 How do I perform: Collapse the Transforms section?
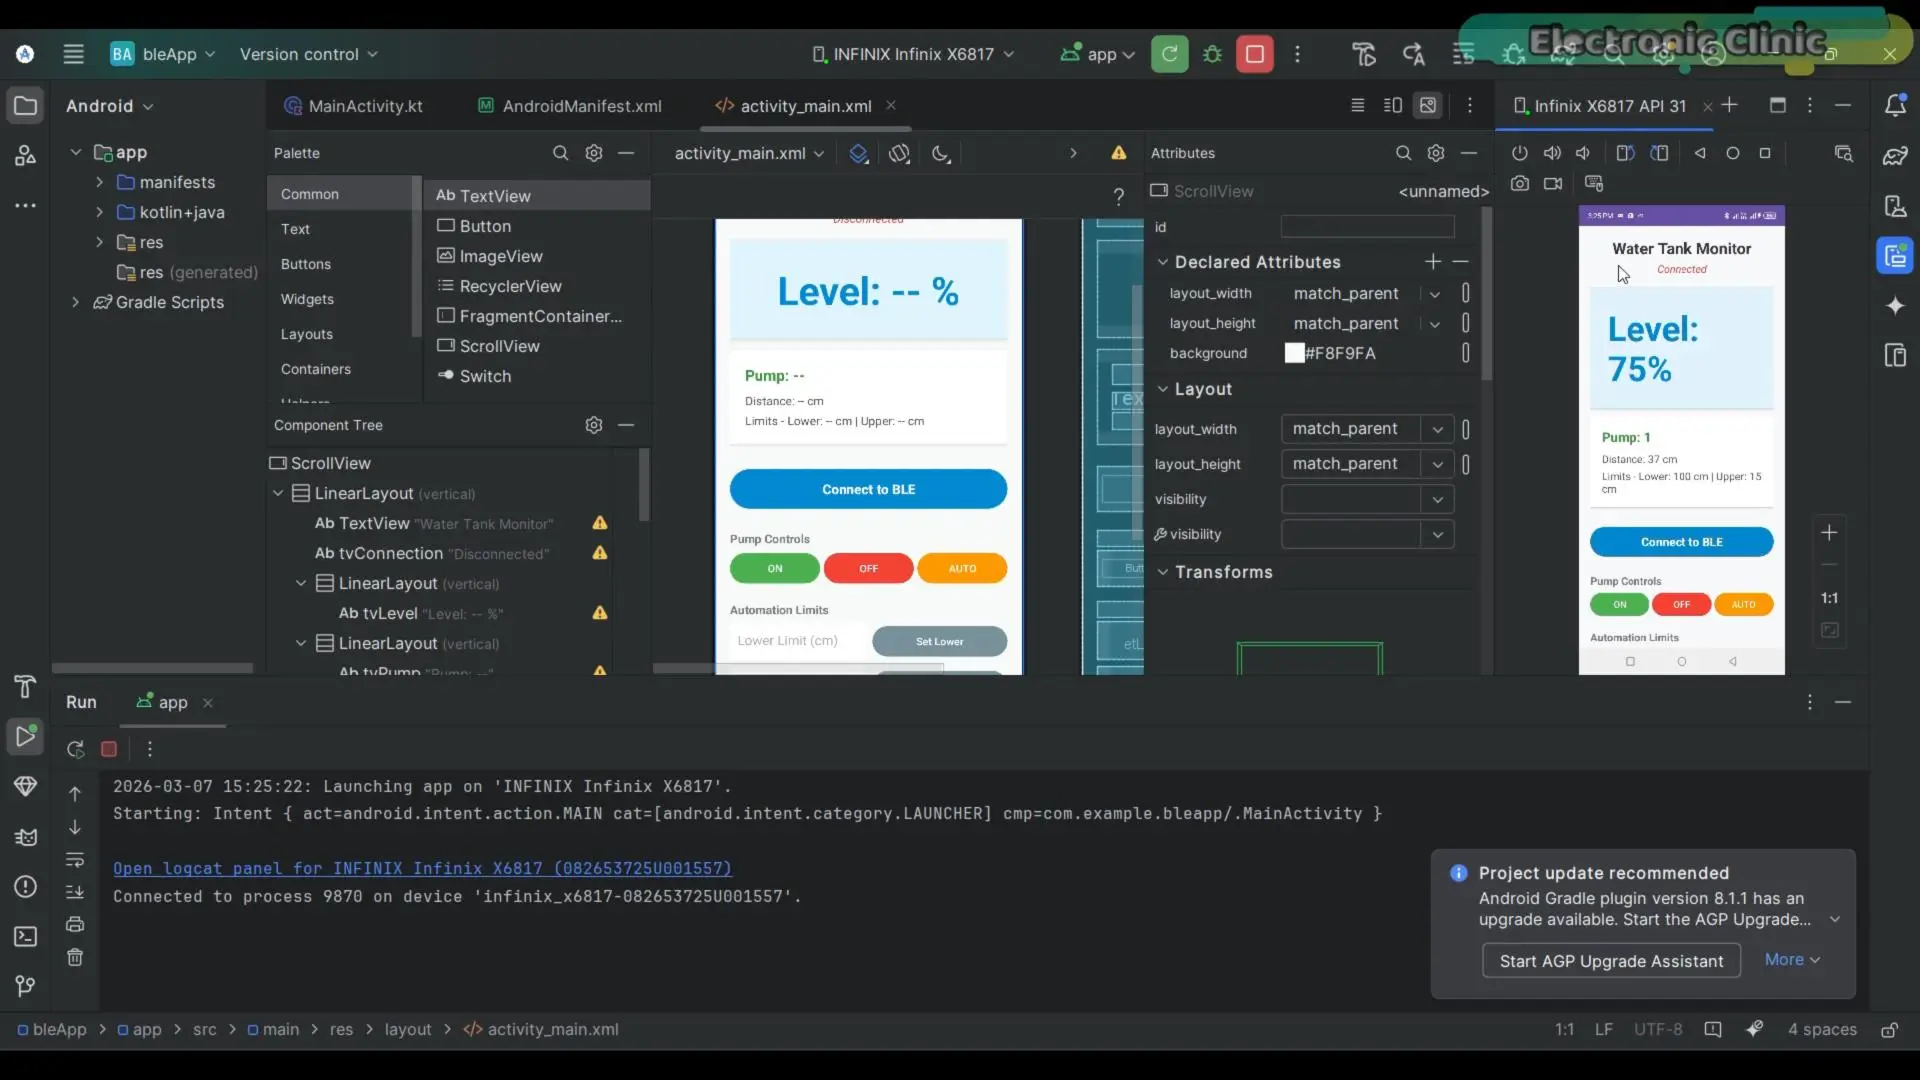click(1163, 572)
